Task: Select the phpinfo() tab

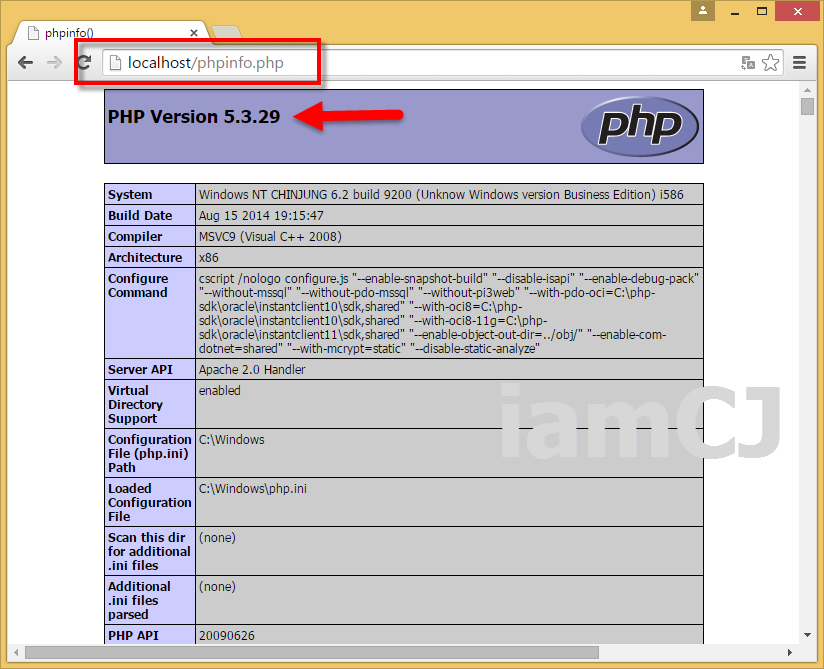Action: click(x=111, y=33)
